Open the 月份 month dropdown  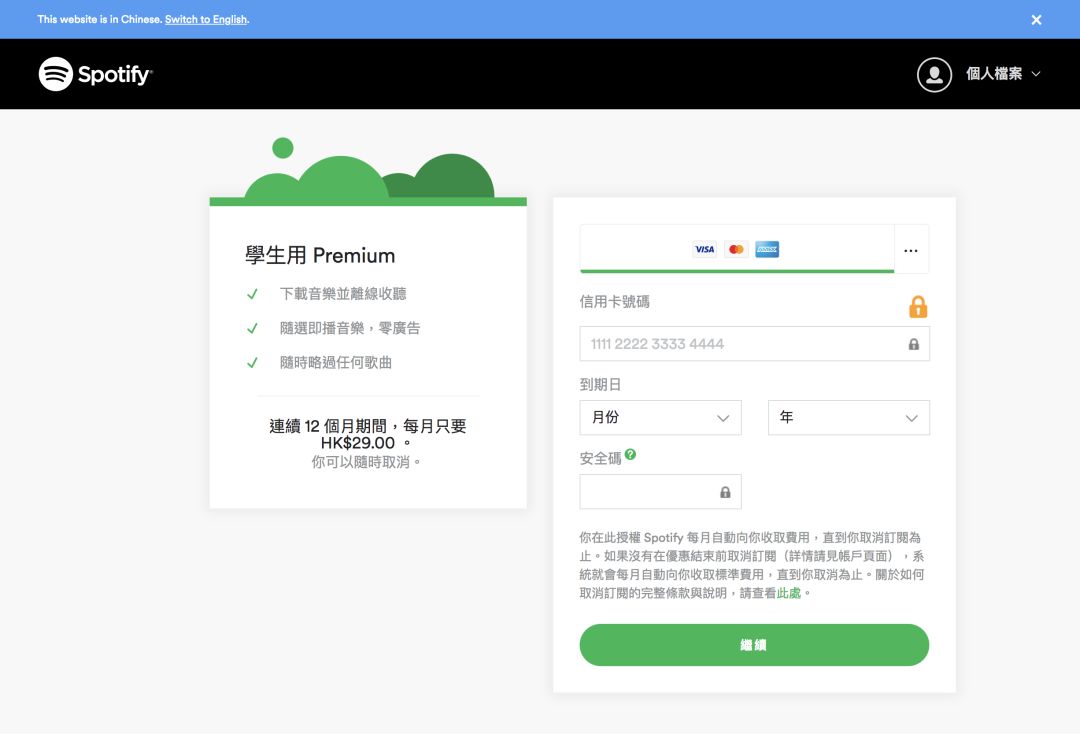coord(661,417)
